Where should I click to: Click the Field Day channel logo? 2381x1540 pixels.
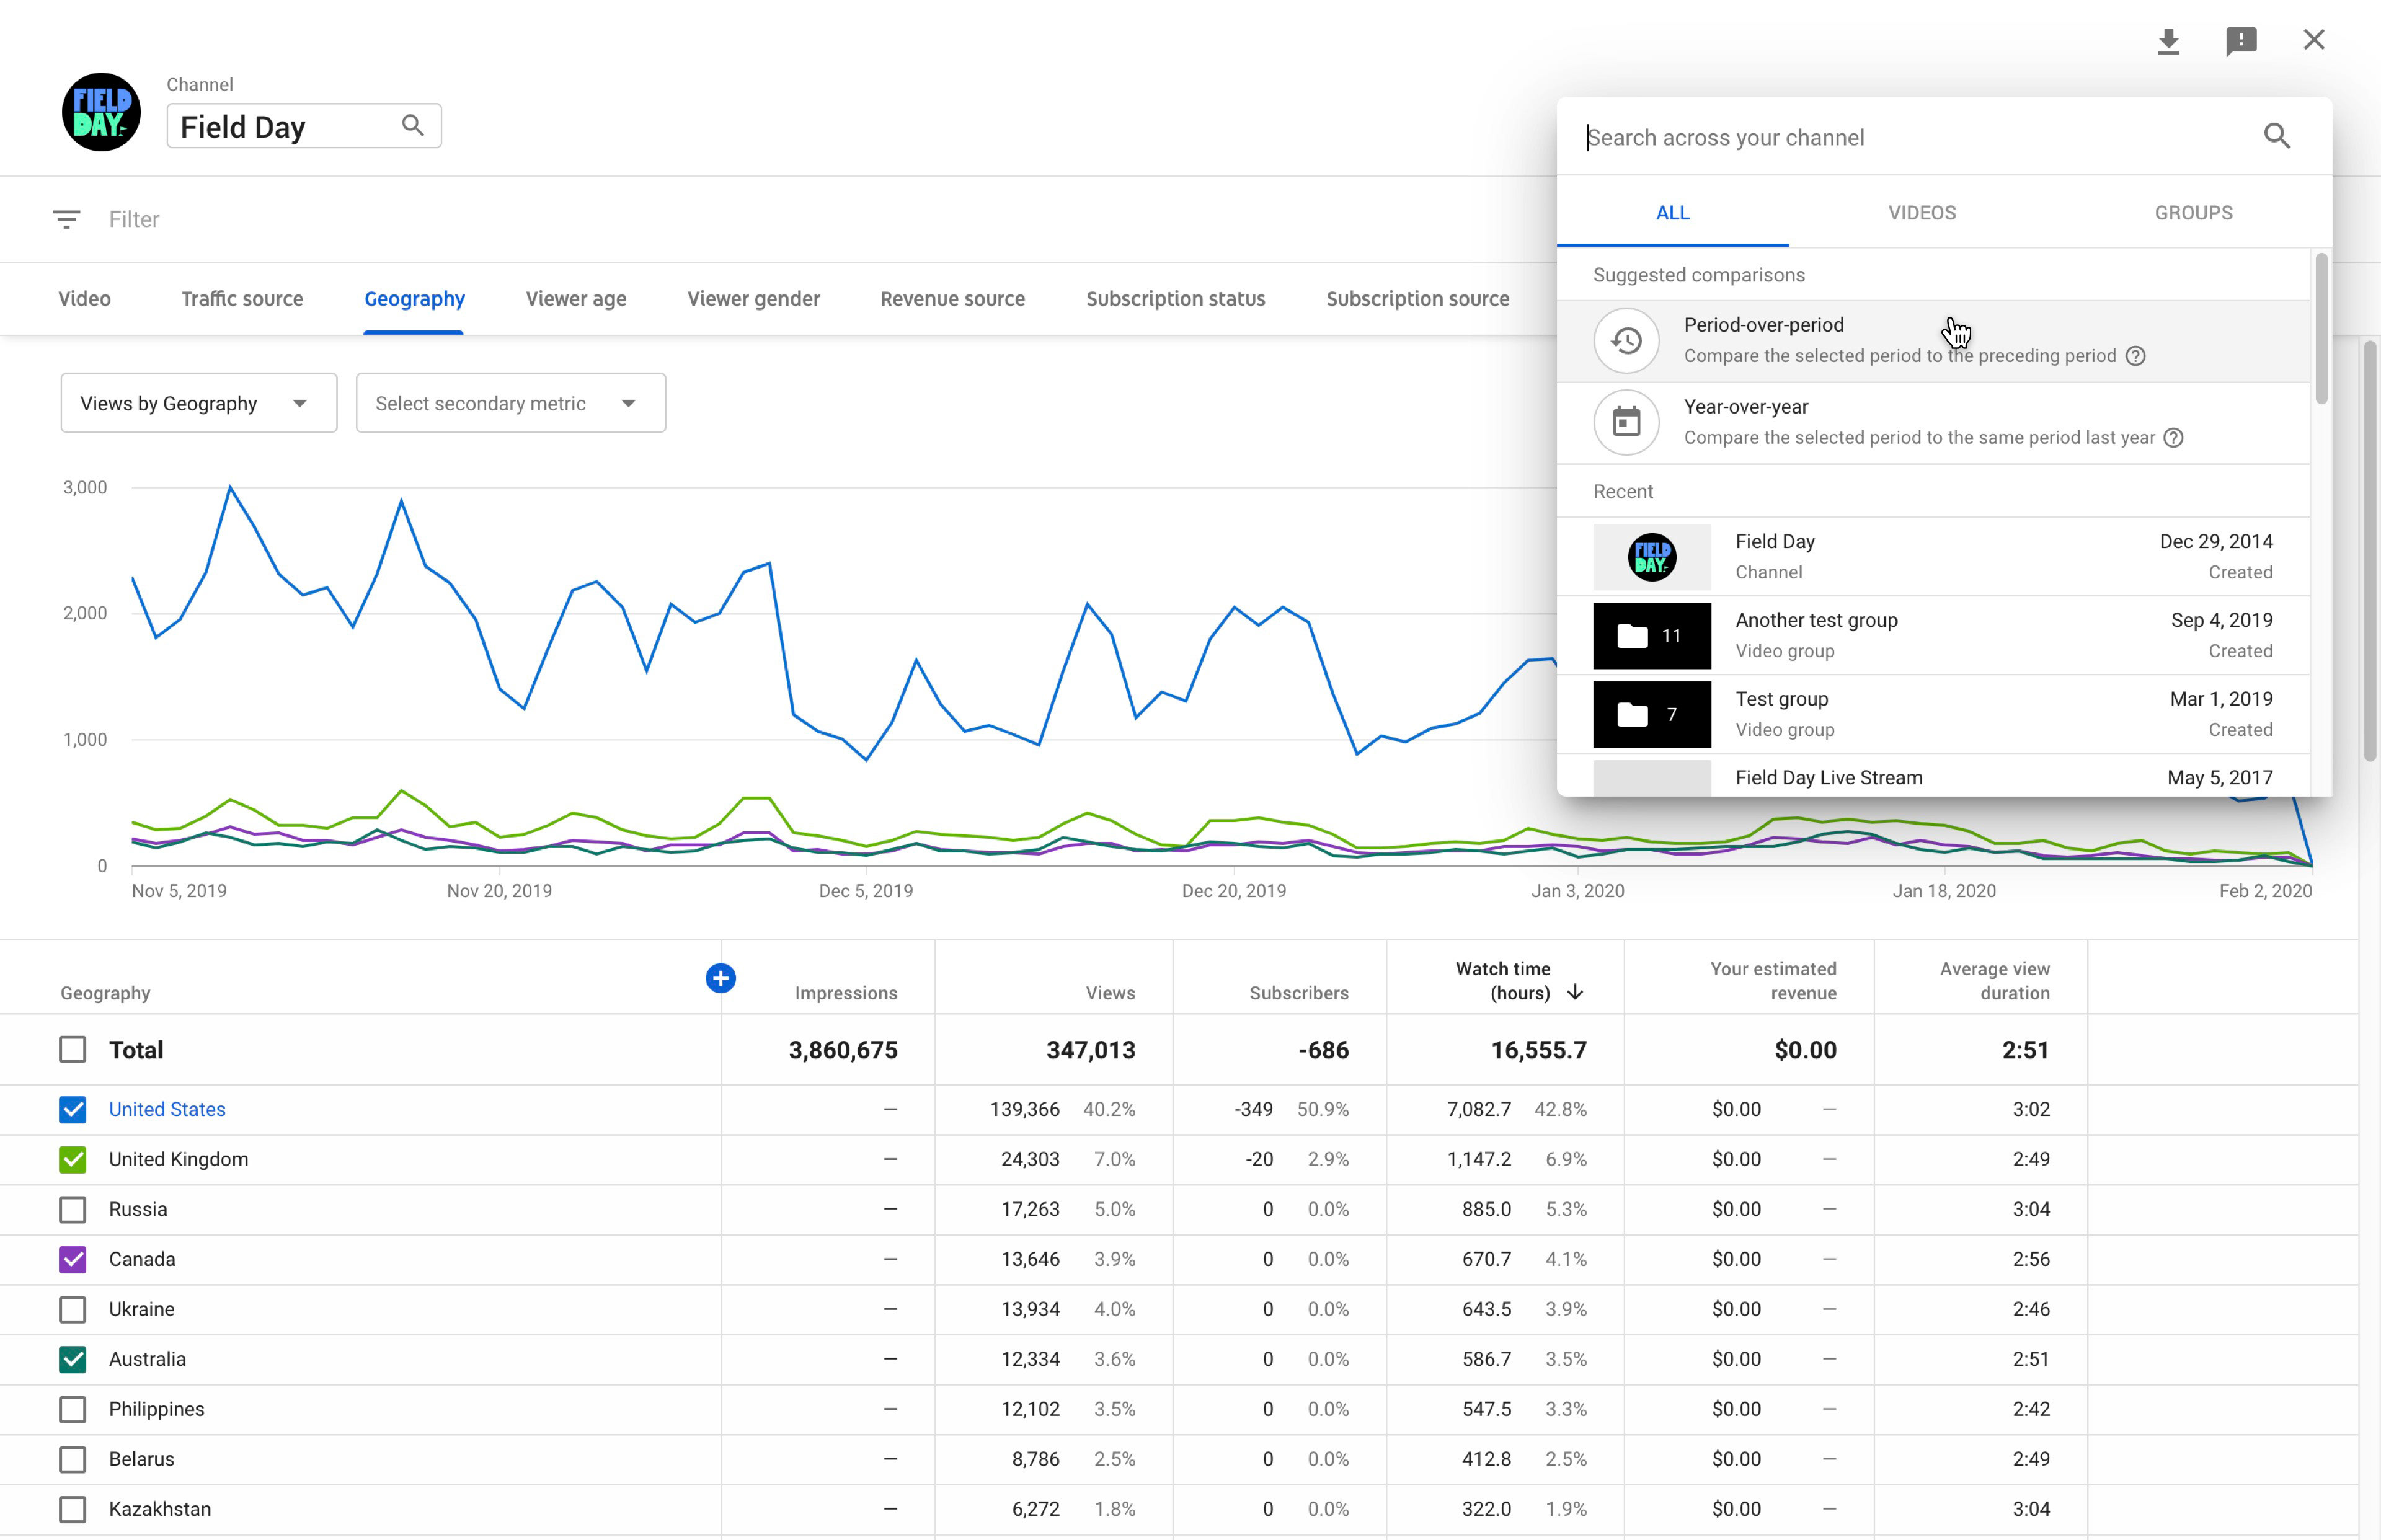(x=101, y=112)
